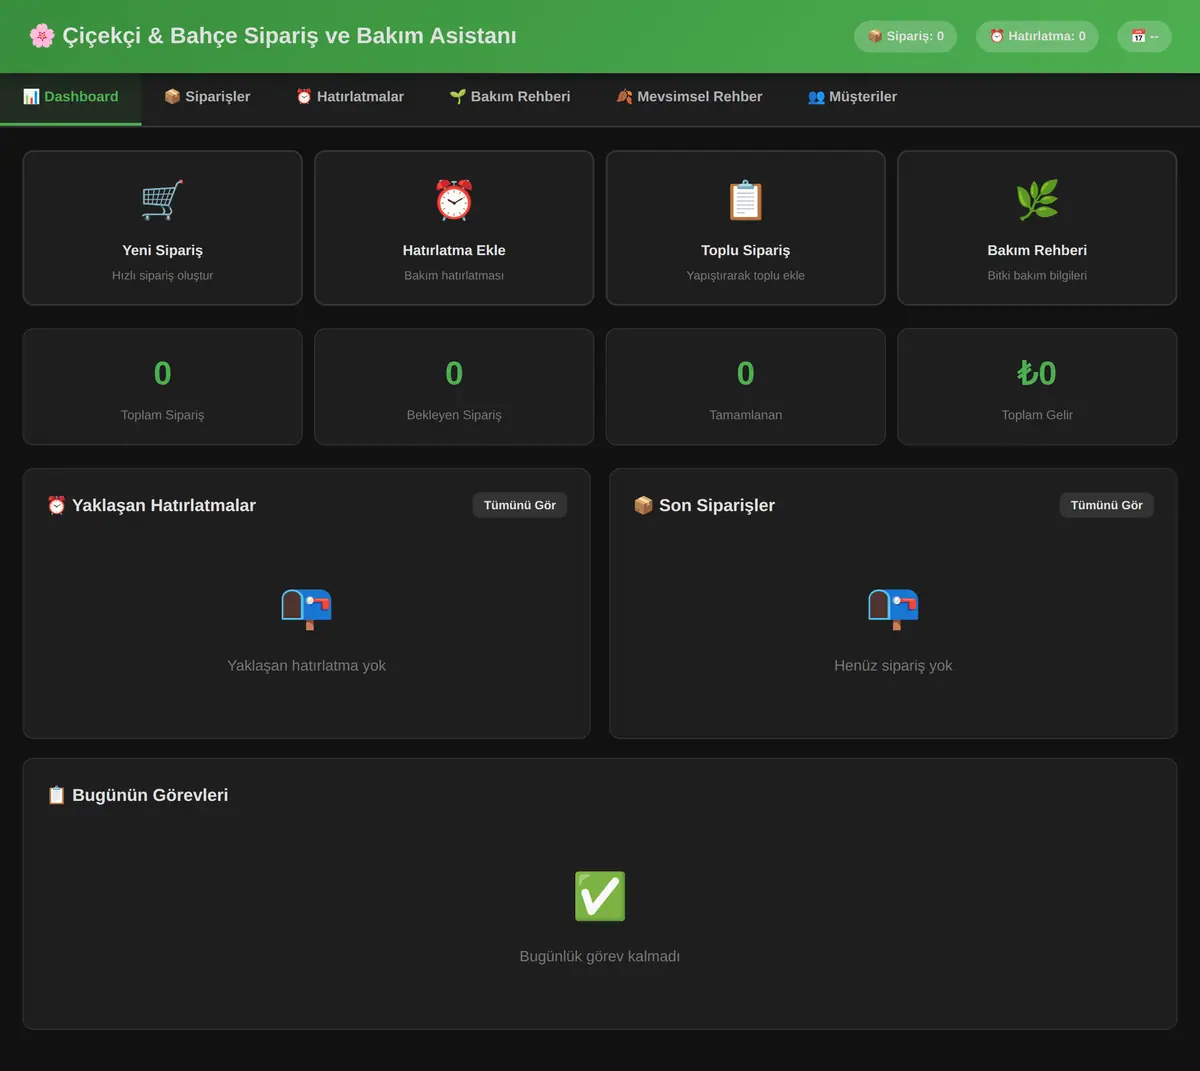The image size is (1200, 1071).
Task: Click Tümünü Gör in Son Siparişler panel
Action: [1107, 505]
